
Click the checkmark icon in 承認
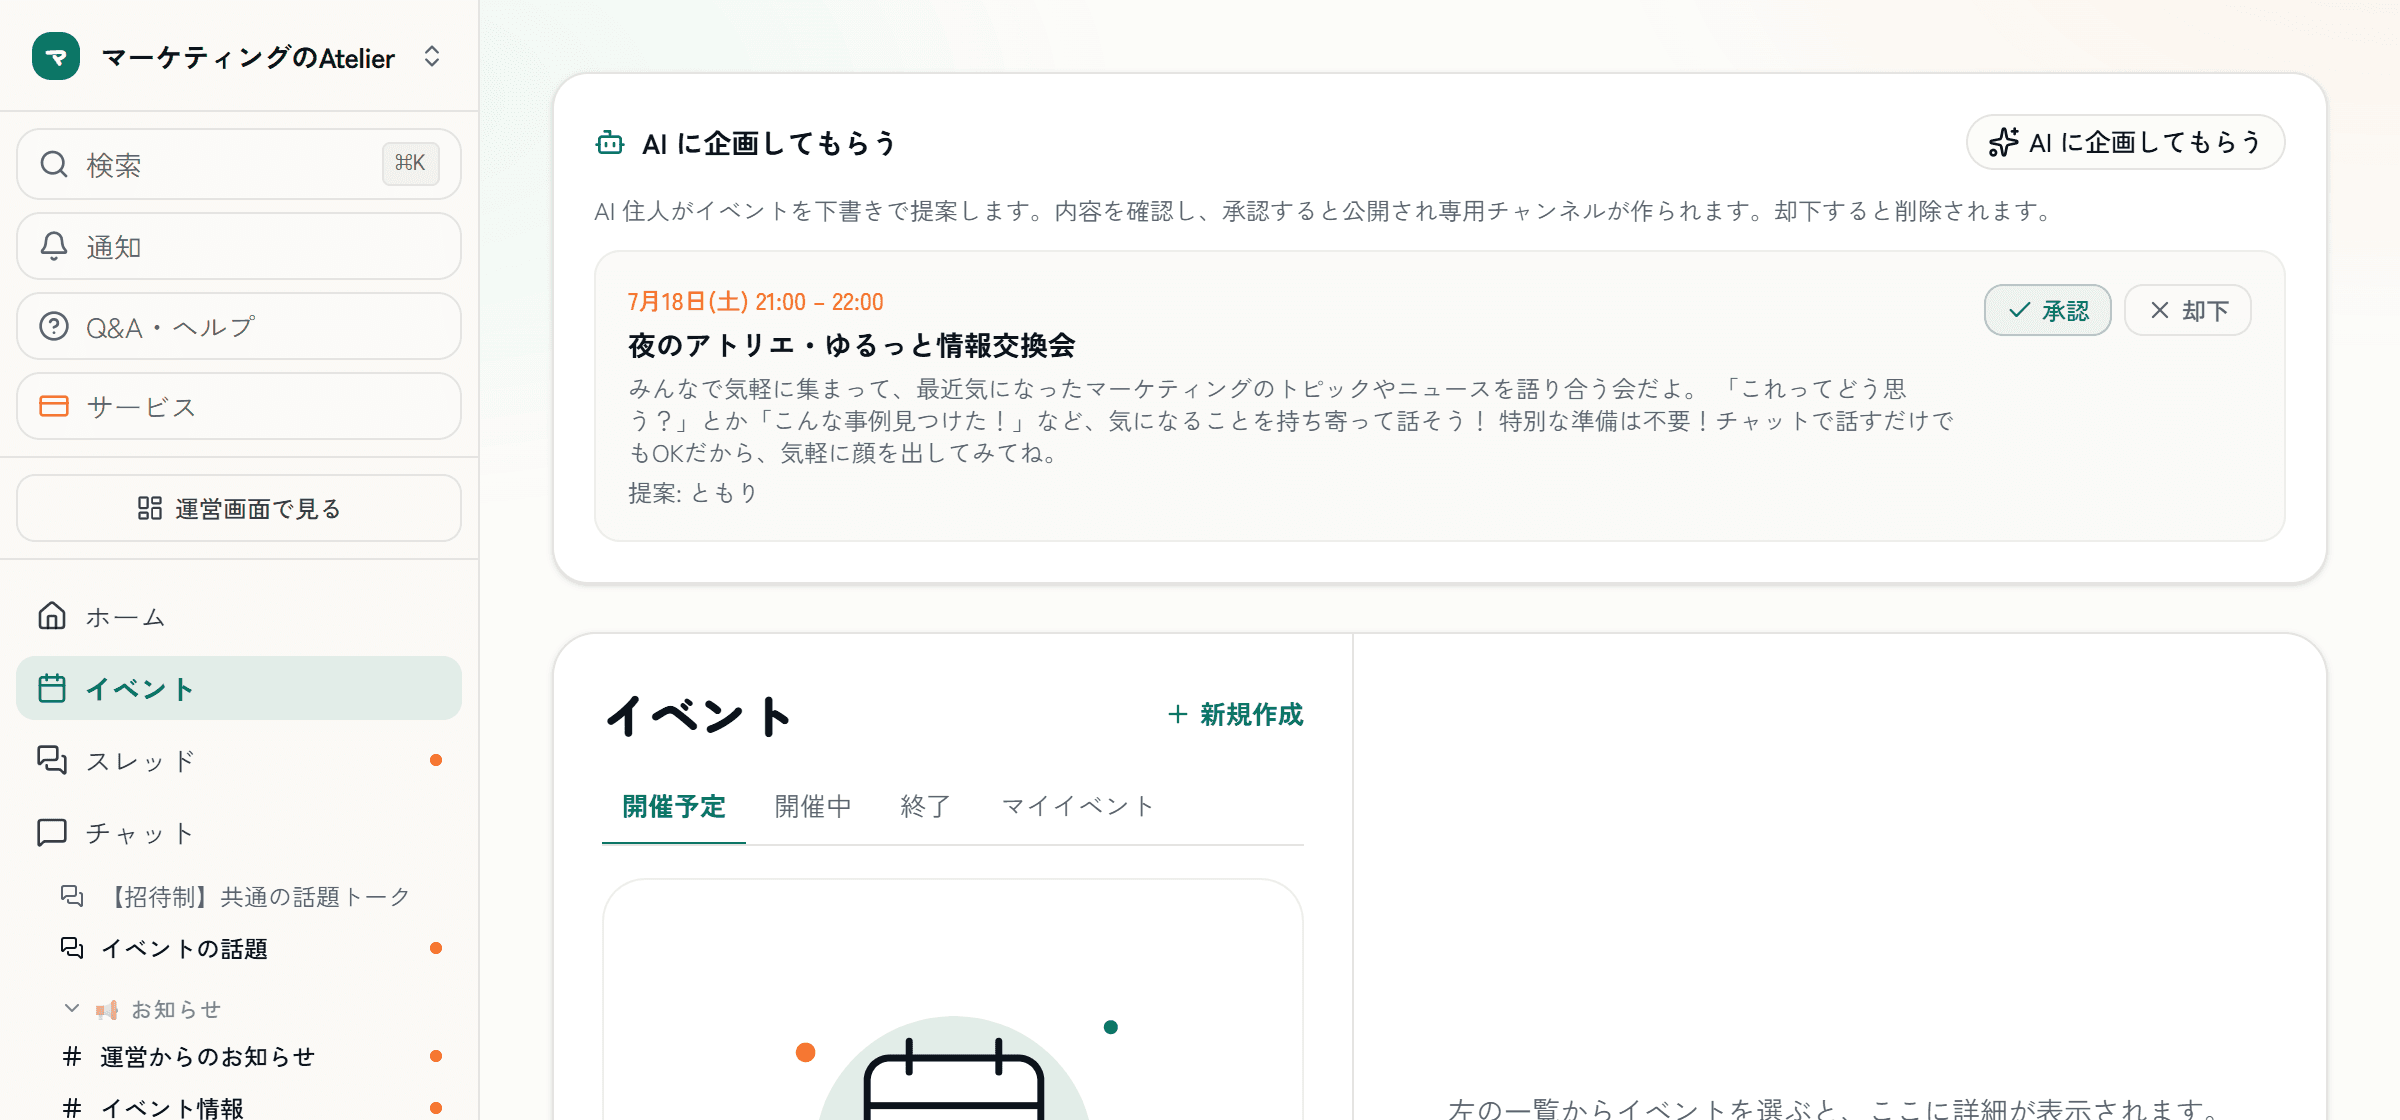[x=2020, y=310]
